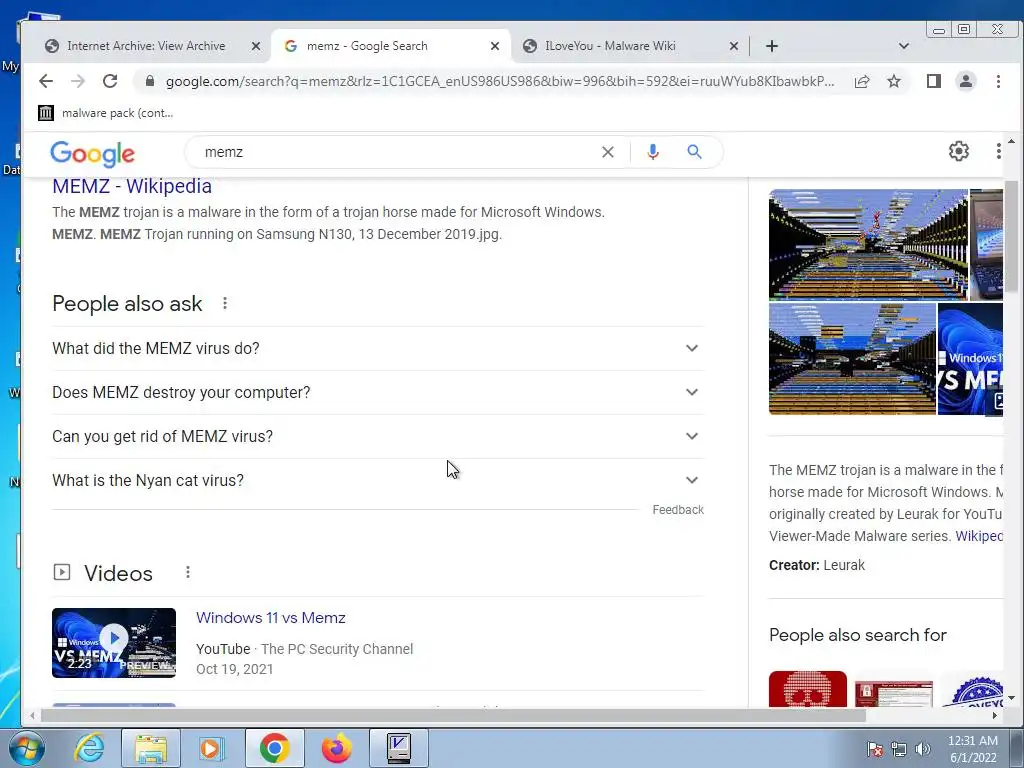The height and width of the screenshot is (768, 1024).
Task: Open the malware pack bookmark
Action: (106, 113)
